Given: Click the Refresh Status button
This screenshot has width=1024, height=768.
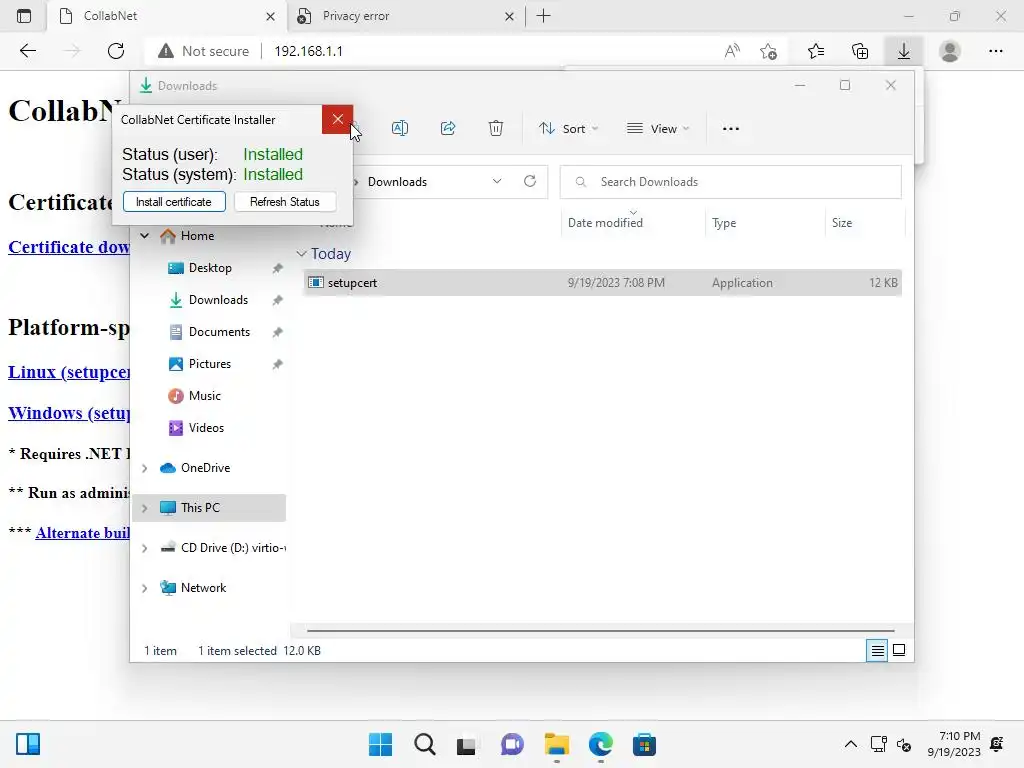Looking at the screenshot, I should [x=285, y=202].
